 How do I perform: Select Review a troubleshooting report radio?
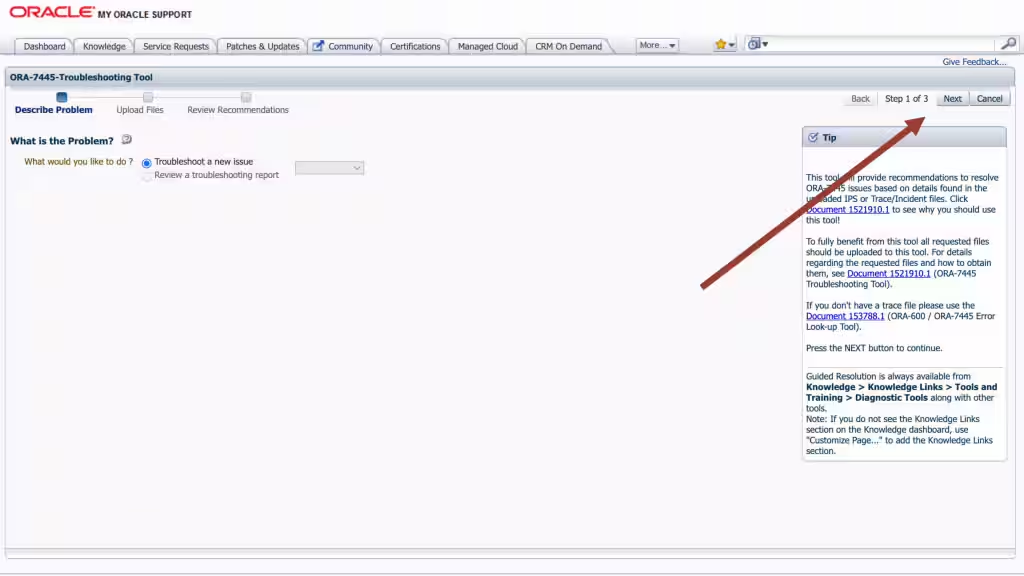click(x=146, y=176)
